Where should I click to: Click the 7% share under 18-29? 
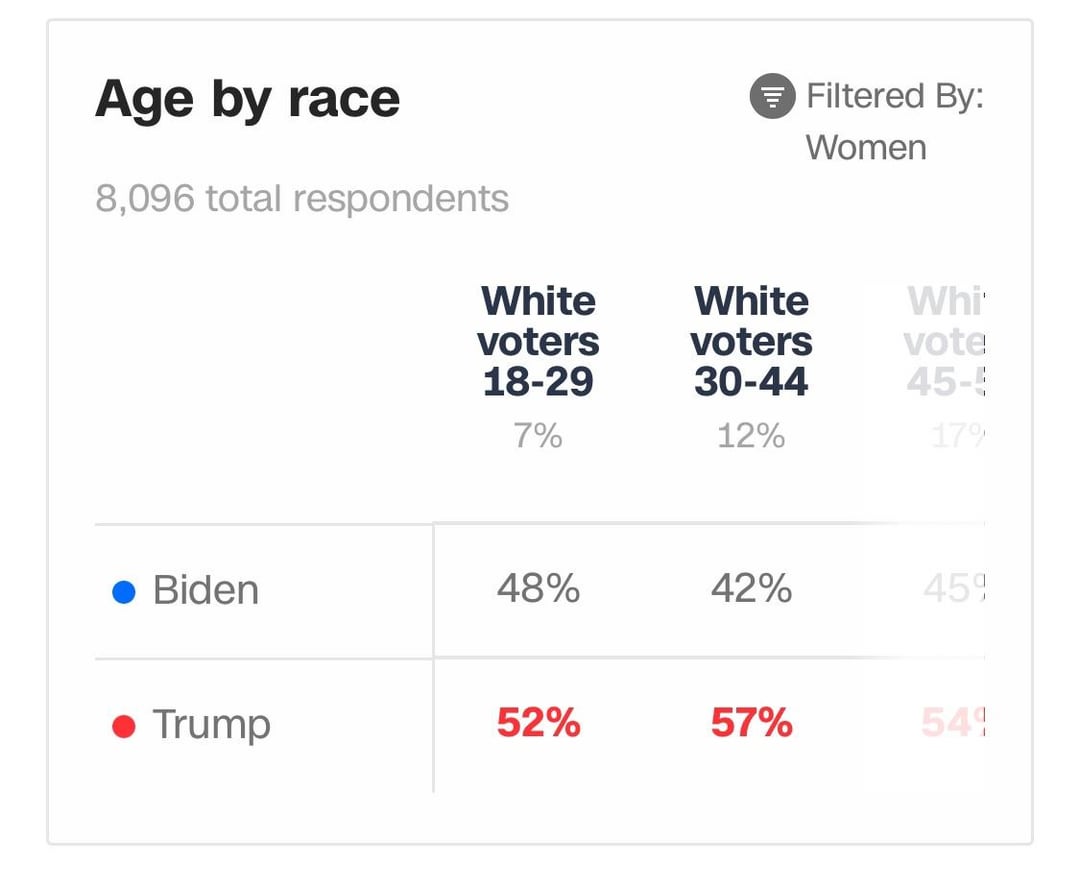tap(538, 435)
